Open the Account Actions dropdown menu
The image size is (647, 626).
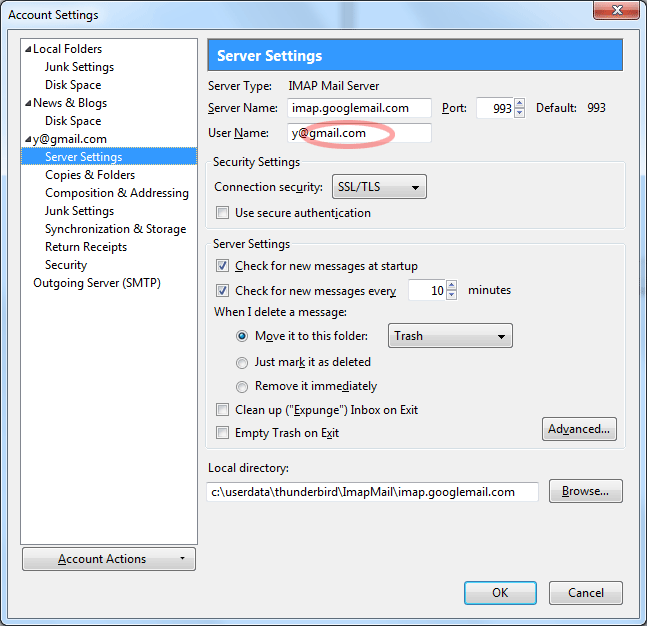pyautogui.click(x=109, y=559)
